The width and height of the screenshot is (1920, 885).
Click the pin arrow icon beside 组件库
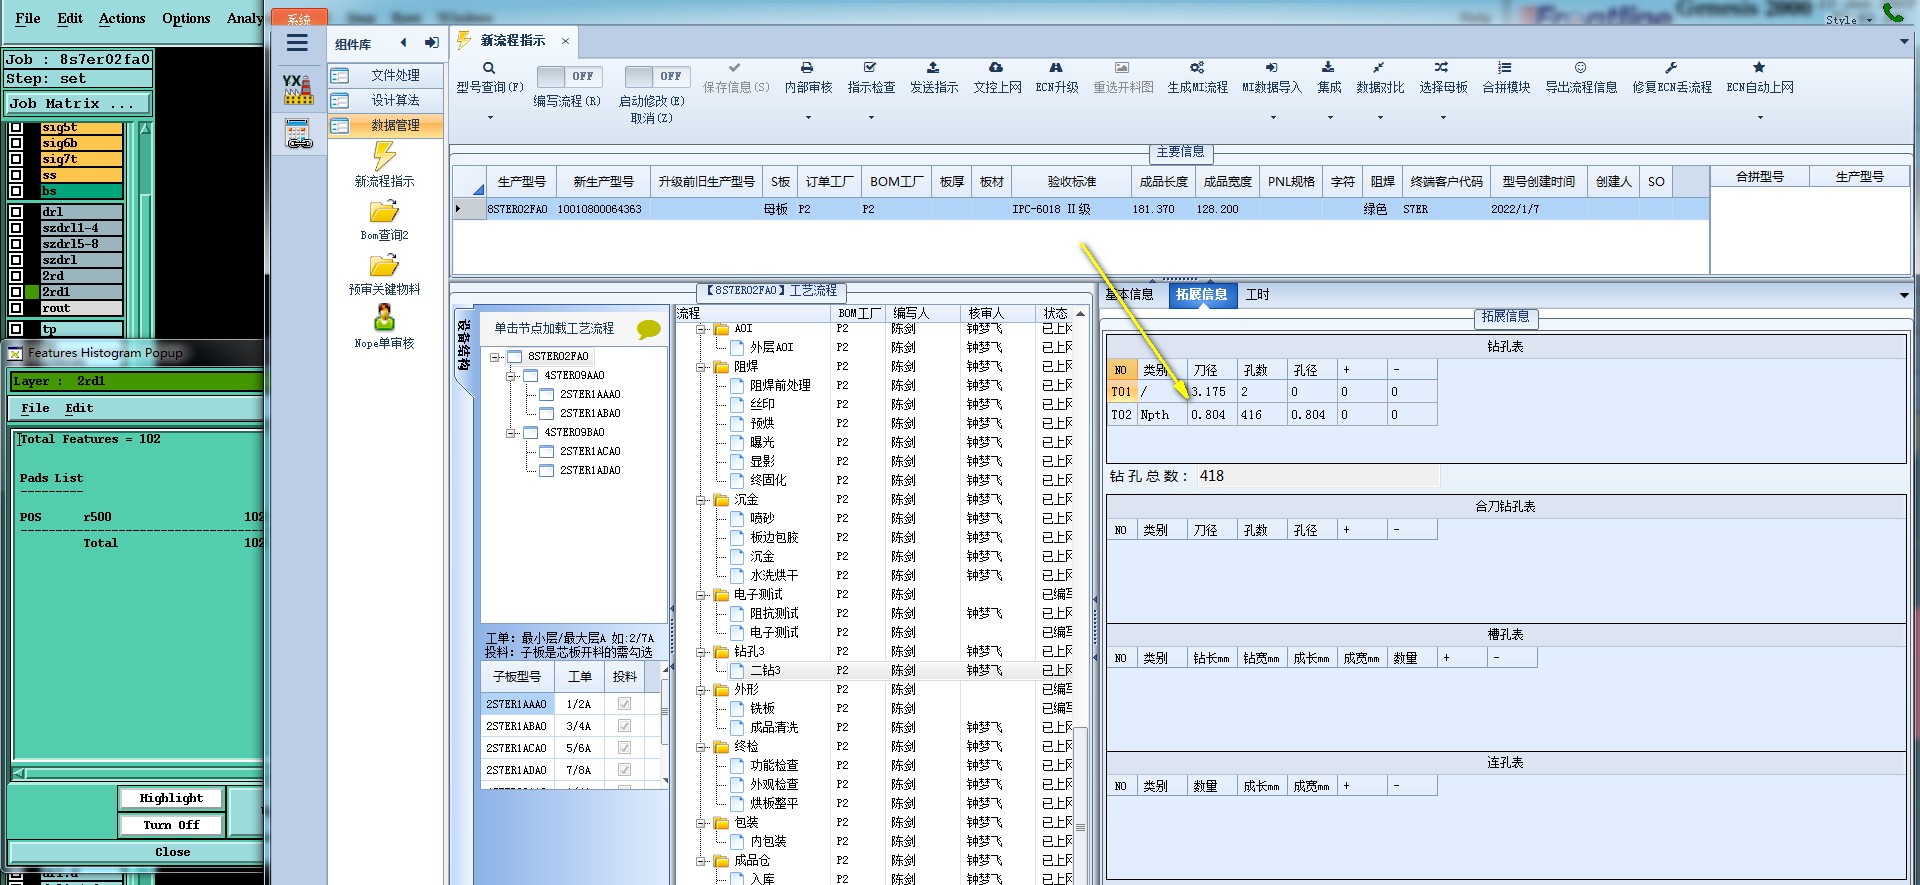tap(431, 43)
